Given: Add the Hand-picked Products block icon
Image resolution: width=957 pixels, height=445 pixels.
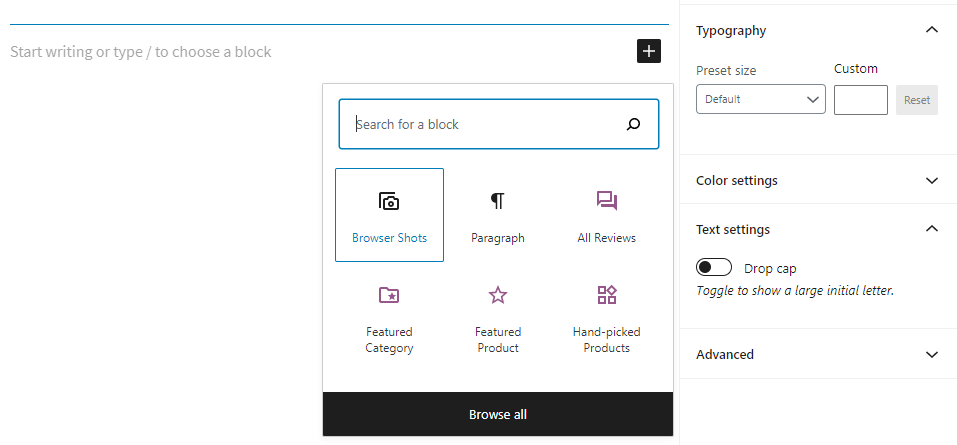Looking at the screenshot, I should [606, 295].
